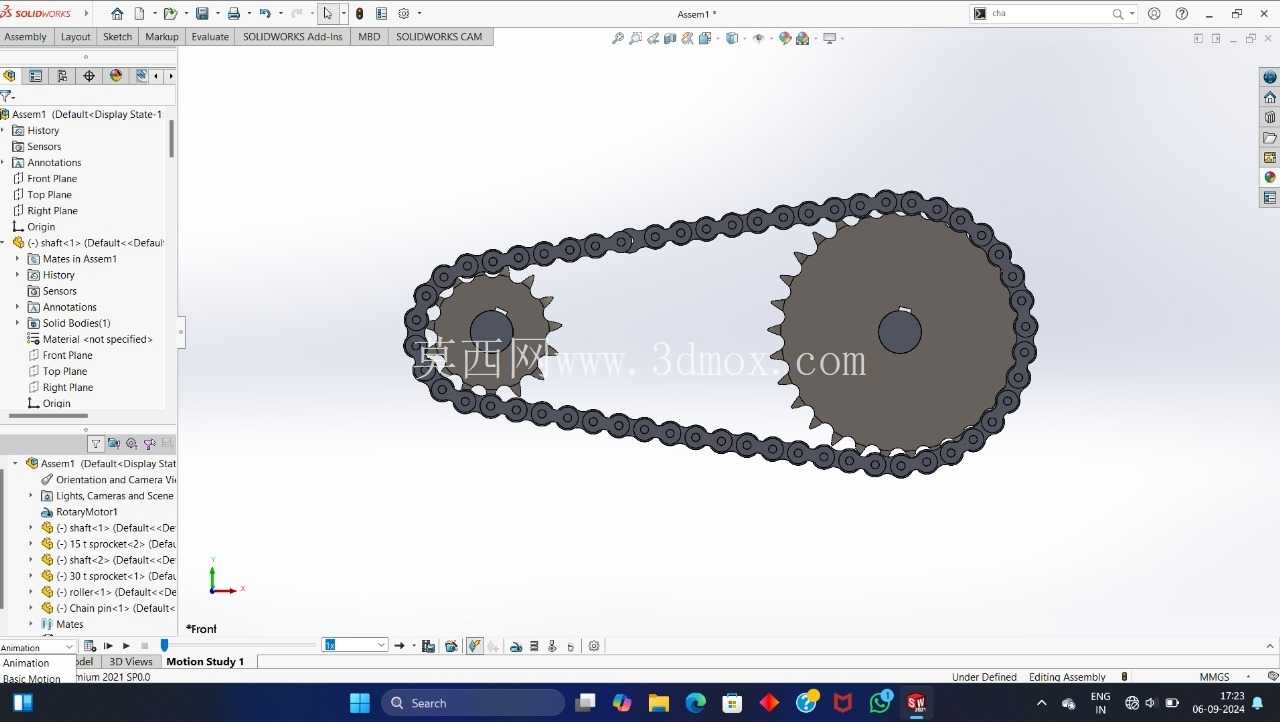Image resolution: width=1280 pixels, height=722 pixels.
Task: Open File Explorer tab in the task pane
Action: pyautogui.click(x=1270, y=137)
